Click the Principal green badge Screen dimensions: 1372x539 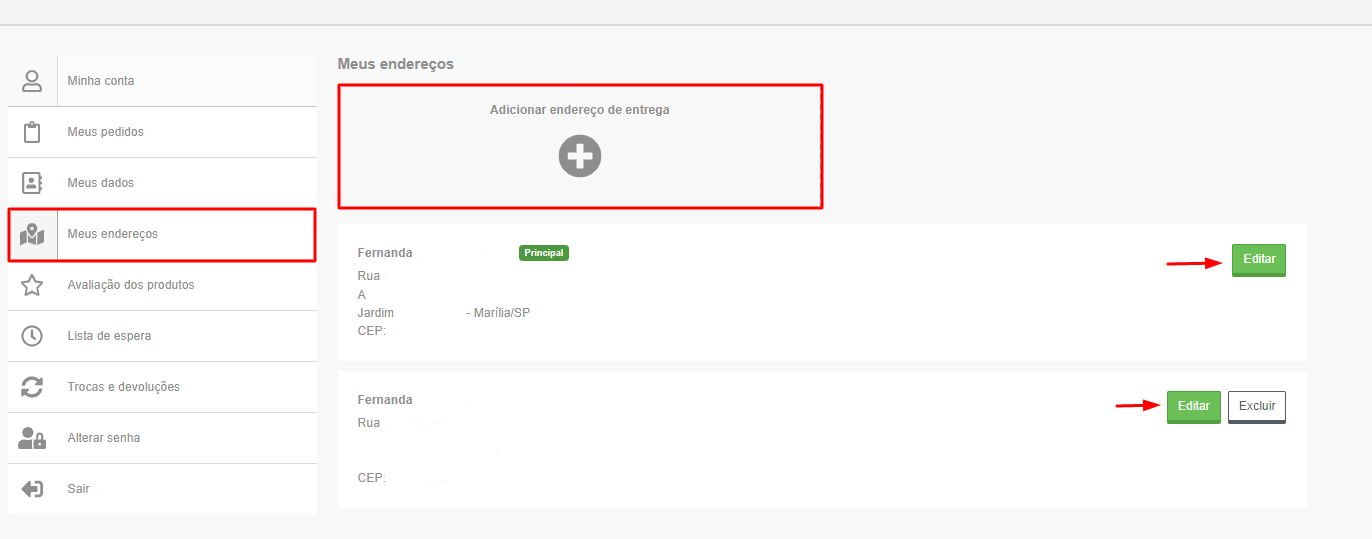click(x=544, y=253)
